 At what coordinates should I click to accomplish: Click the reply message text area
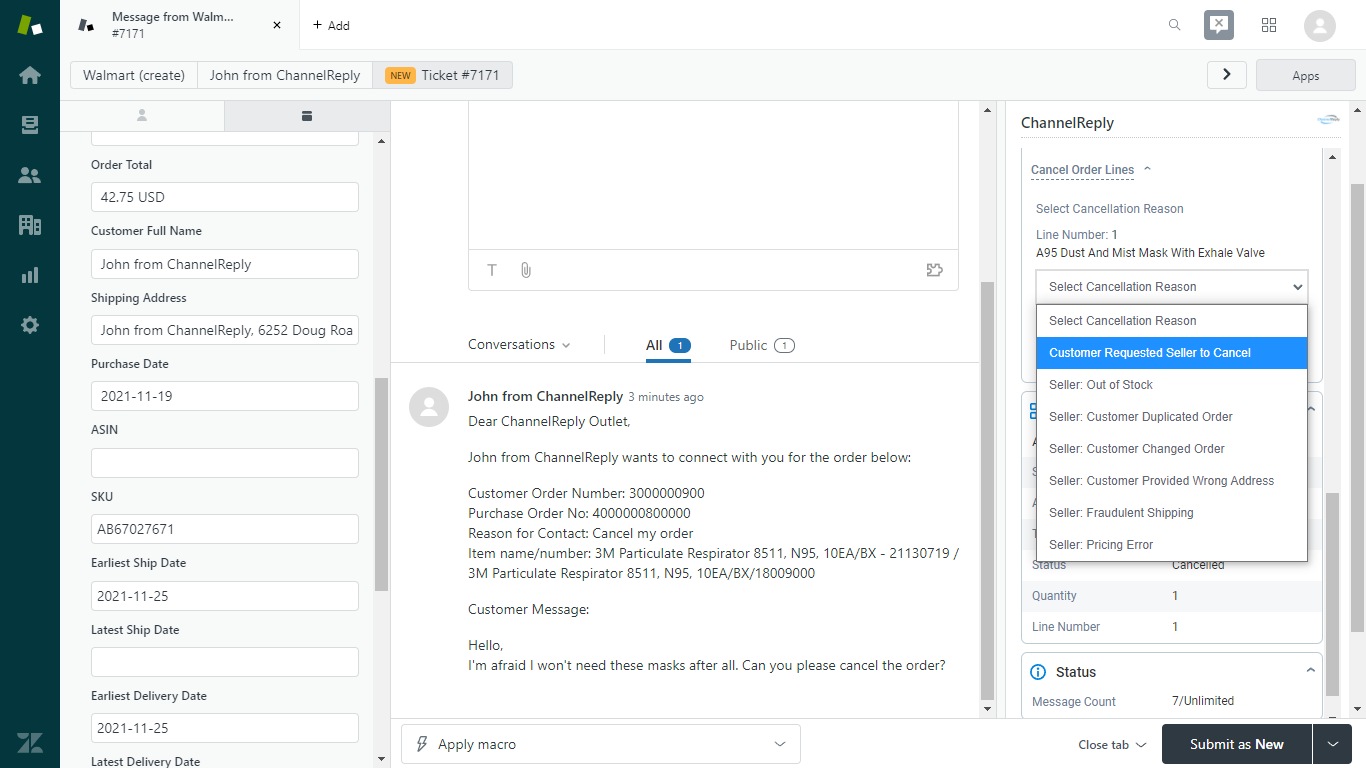pos(713,175)
